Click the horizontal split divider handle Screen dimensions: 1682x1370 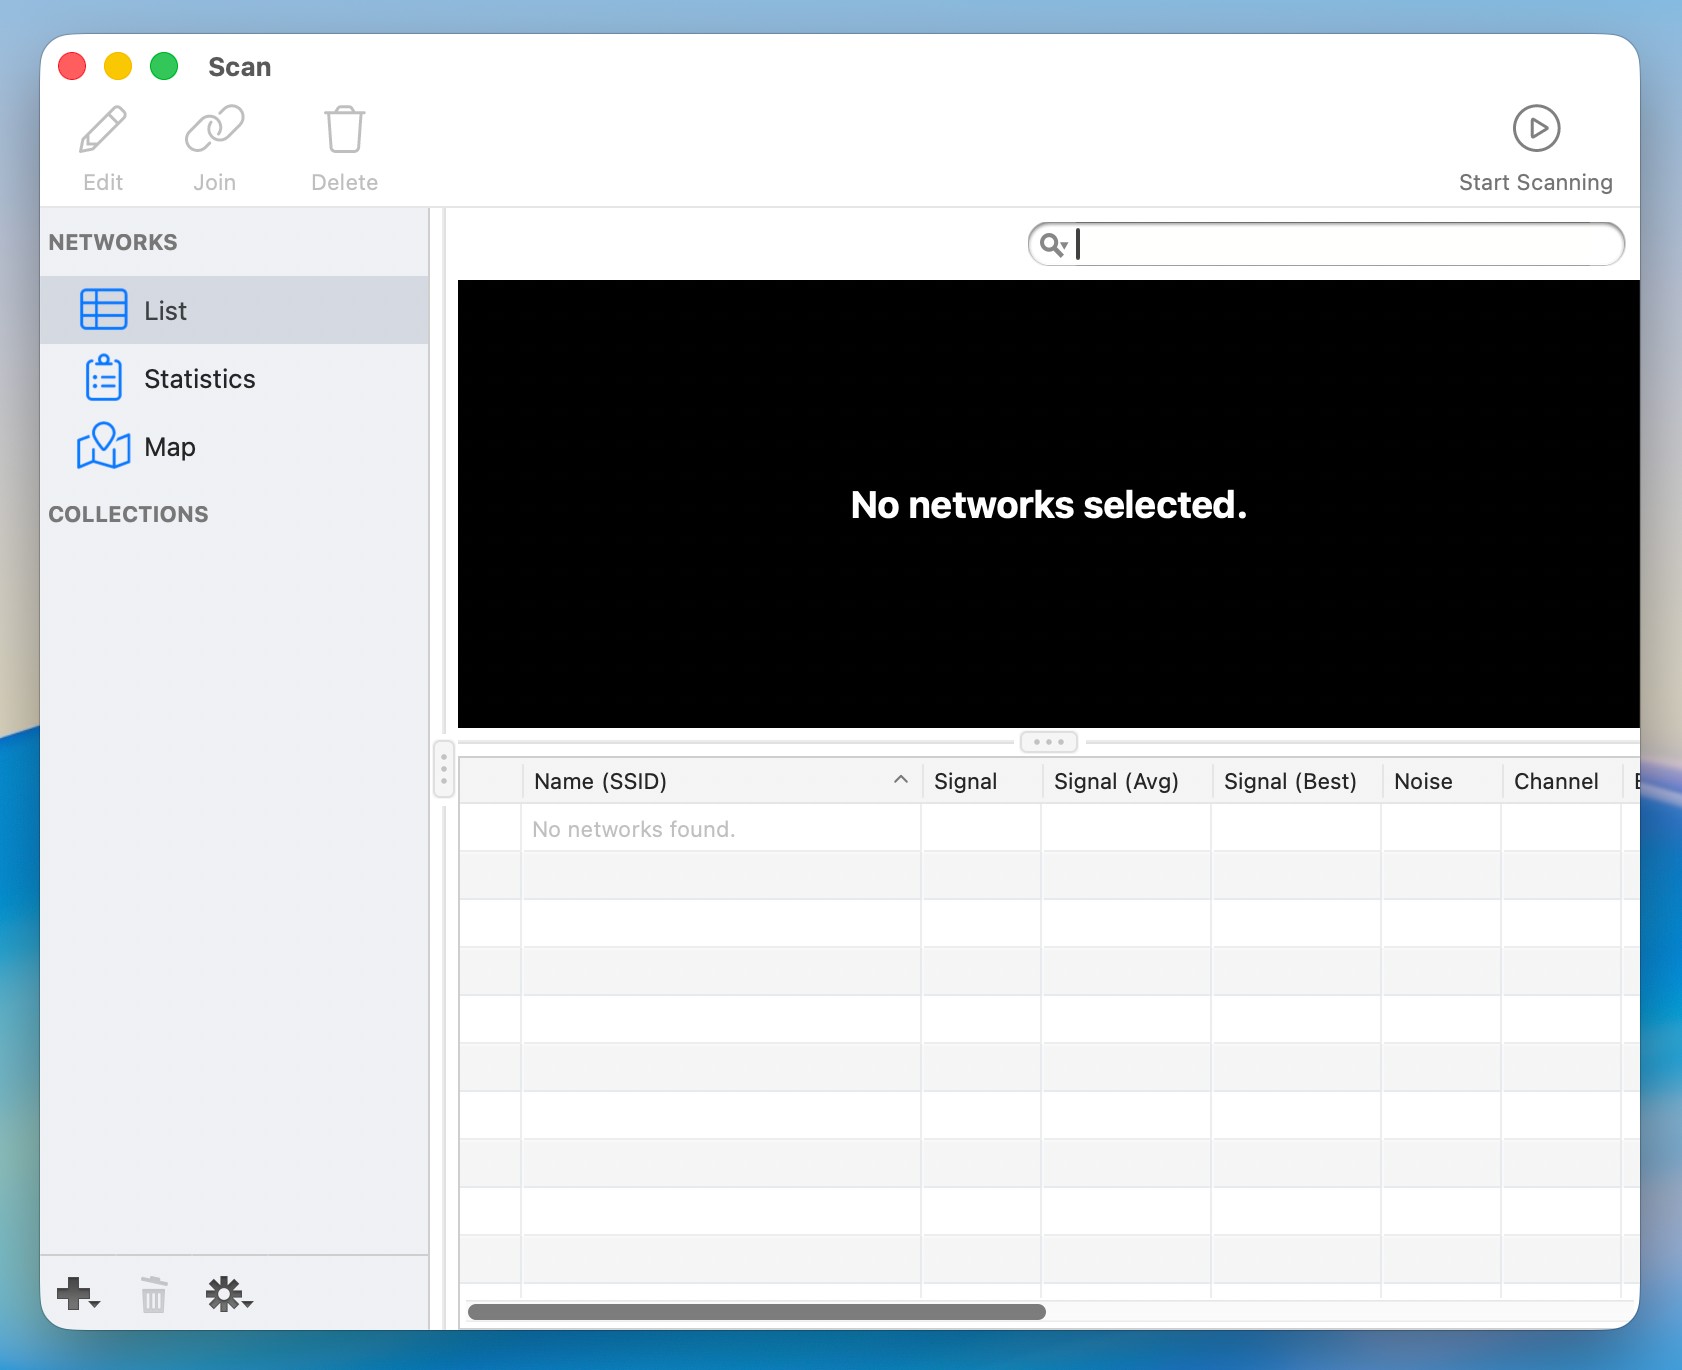click(1048, 742)
